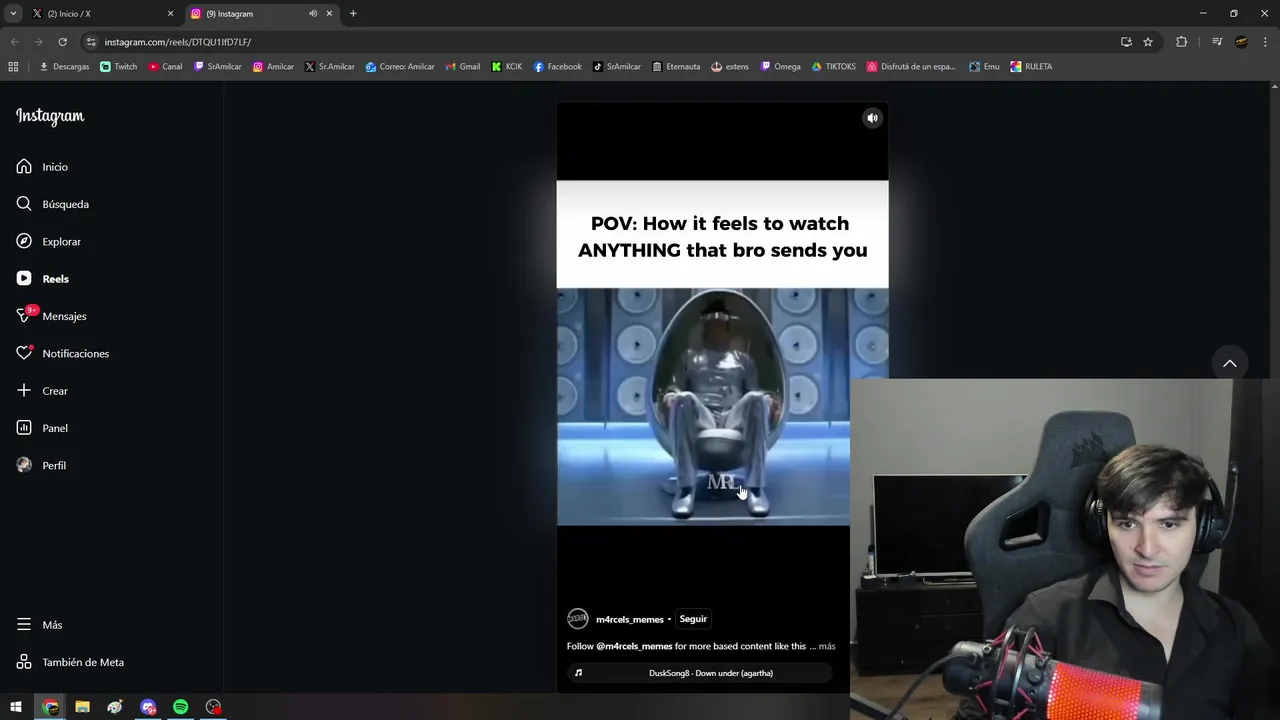Open También de Meta apps
The image size is (1280, 720).
point(70,662)
